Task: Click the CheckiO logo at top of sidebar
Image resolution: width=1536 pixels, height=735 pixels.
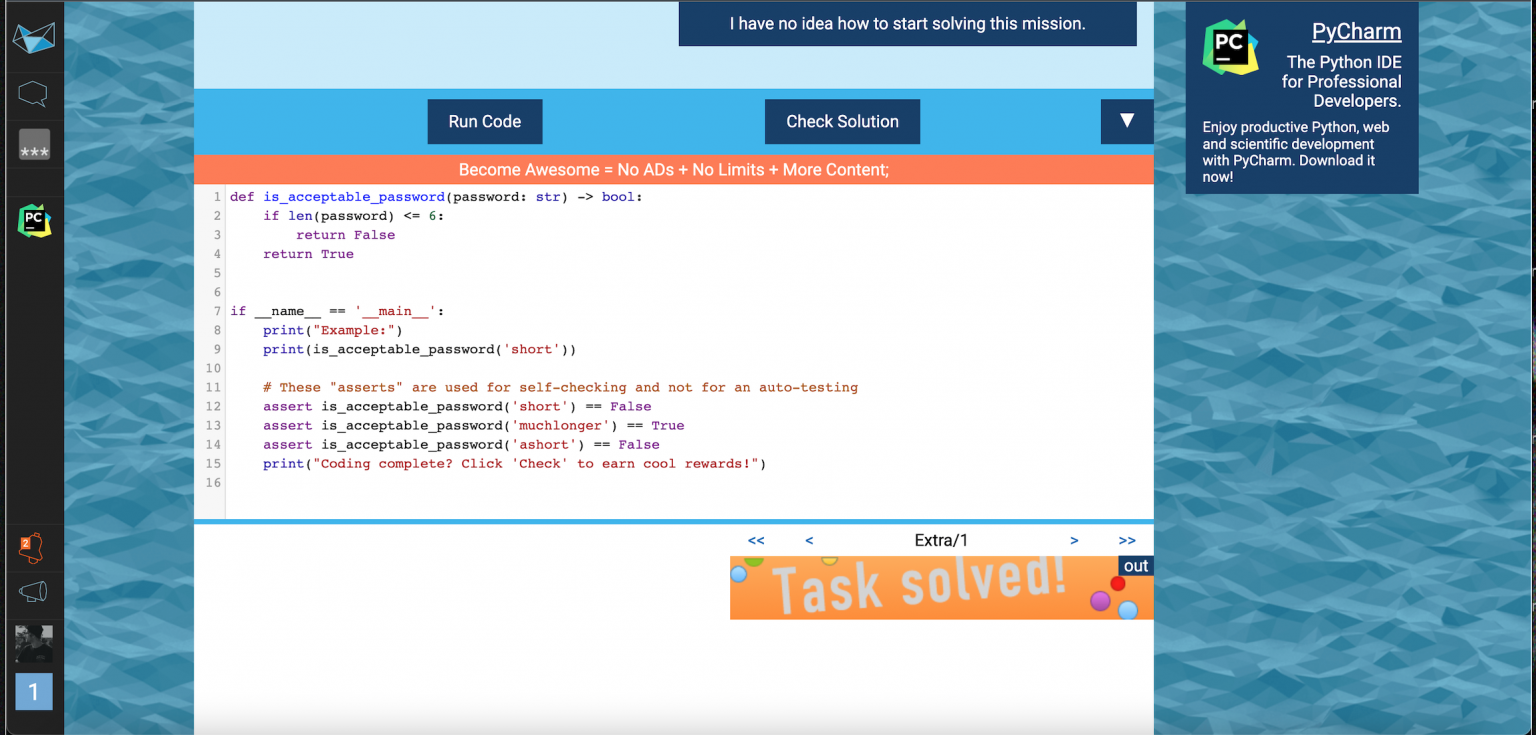Action: point(33,37)
